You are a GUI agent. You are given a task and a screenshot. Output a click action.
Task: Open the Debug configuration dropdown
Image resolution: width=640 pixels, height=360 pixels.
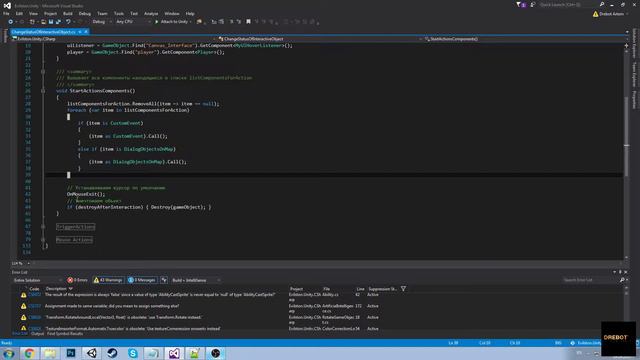click(x=102, y=22)
